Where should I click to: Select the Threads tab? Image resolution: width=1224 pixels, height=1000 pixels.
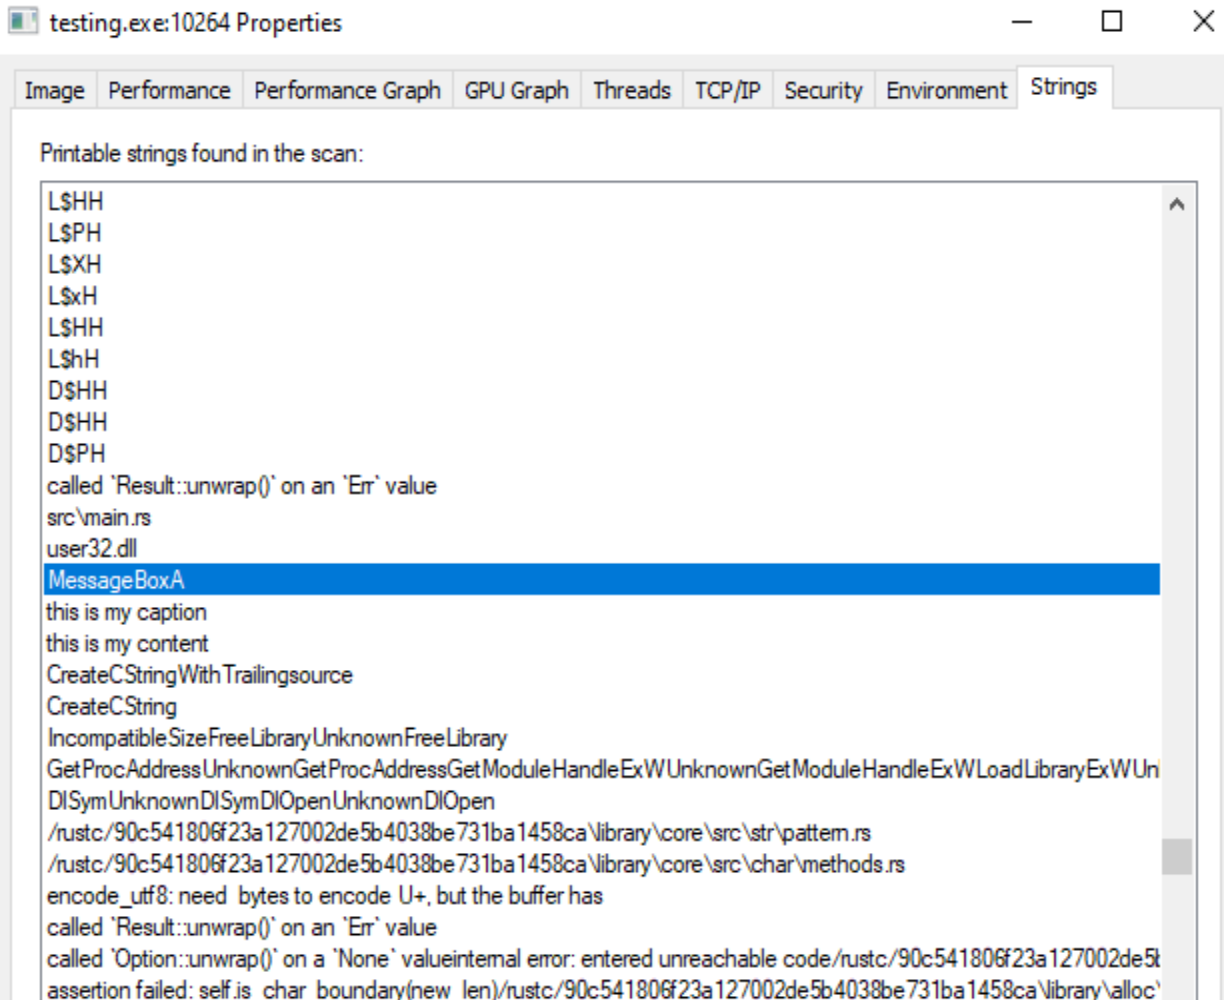click(631, 91)
